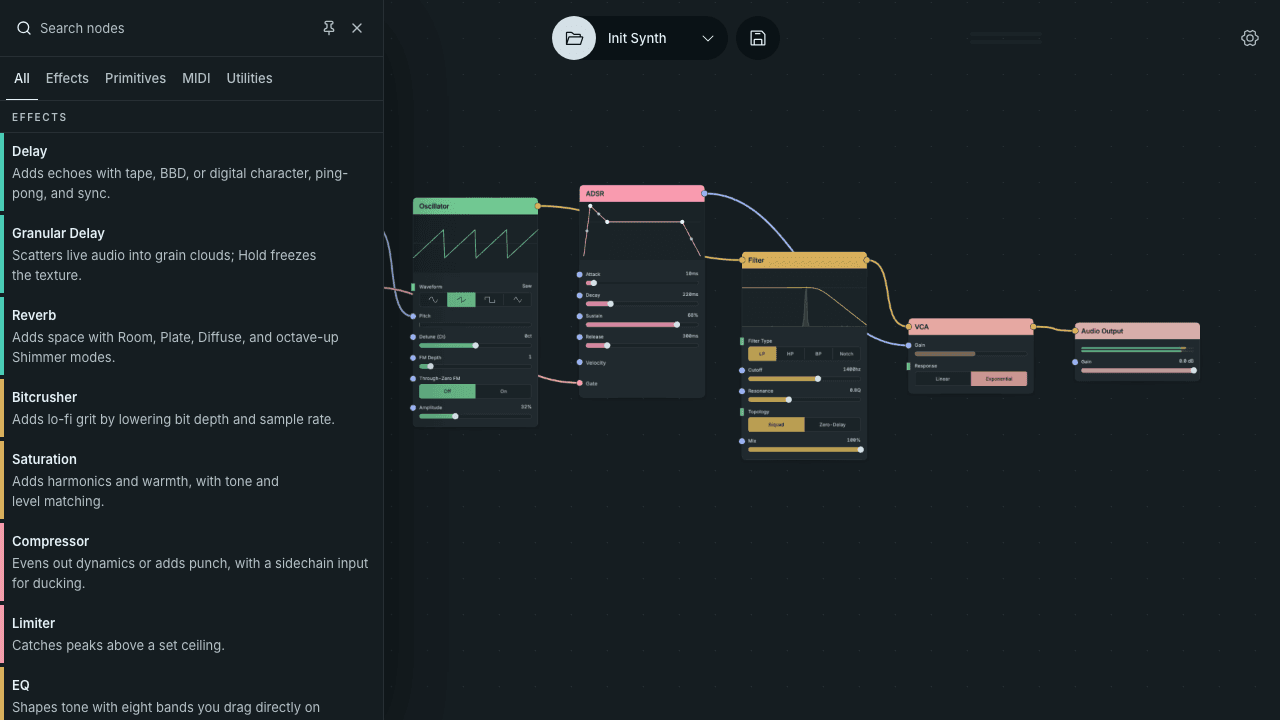
Task: Open the preset folder button
Action: coord(574,38)
